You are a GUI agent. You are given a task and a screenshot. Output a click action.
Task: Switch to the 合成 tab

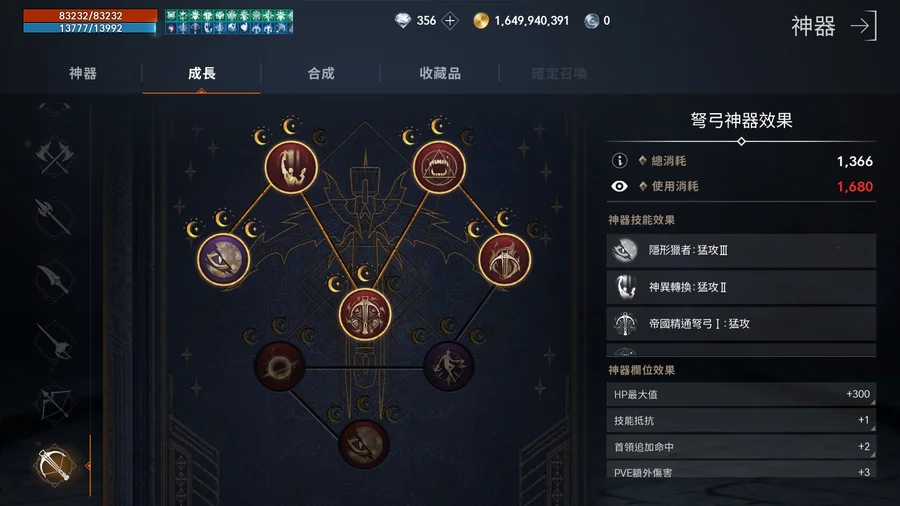pyautogui.click(x=321, y=73)
